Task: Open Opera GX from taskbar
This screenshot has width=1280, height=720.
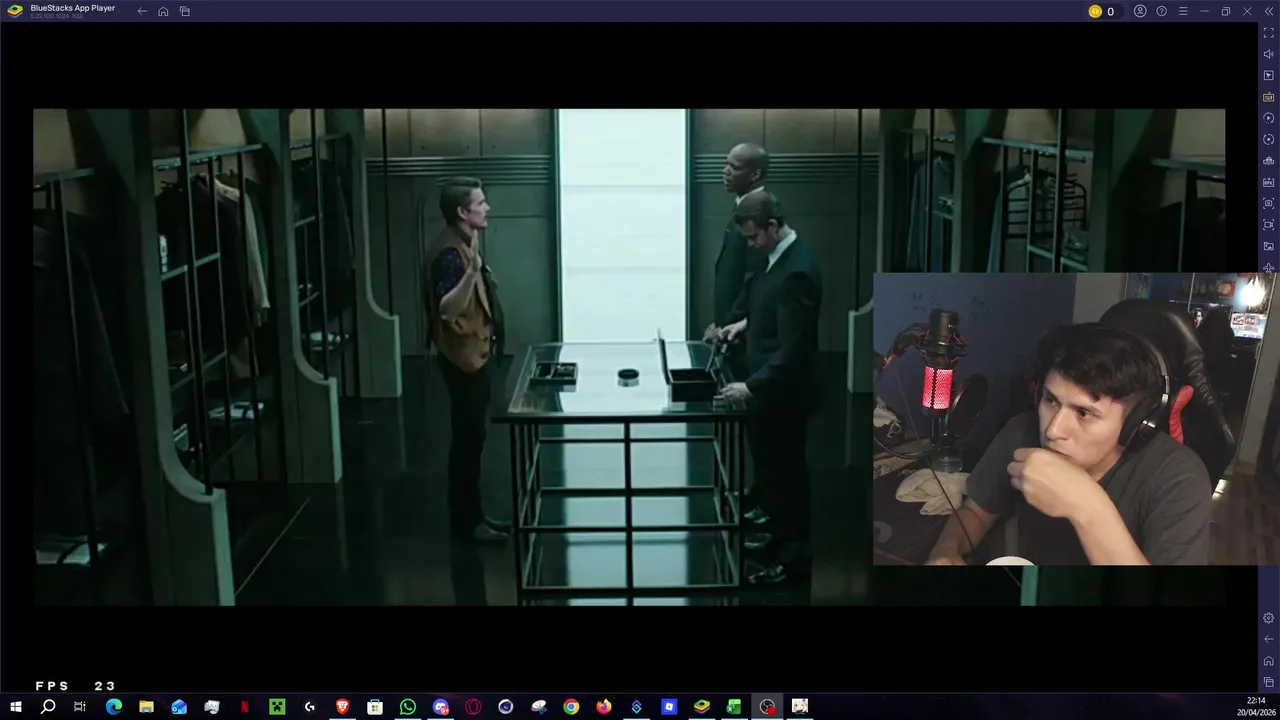Action: tap(473, 707)
